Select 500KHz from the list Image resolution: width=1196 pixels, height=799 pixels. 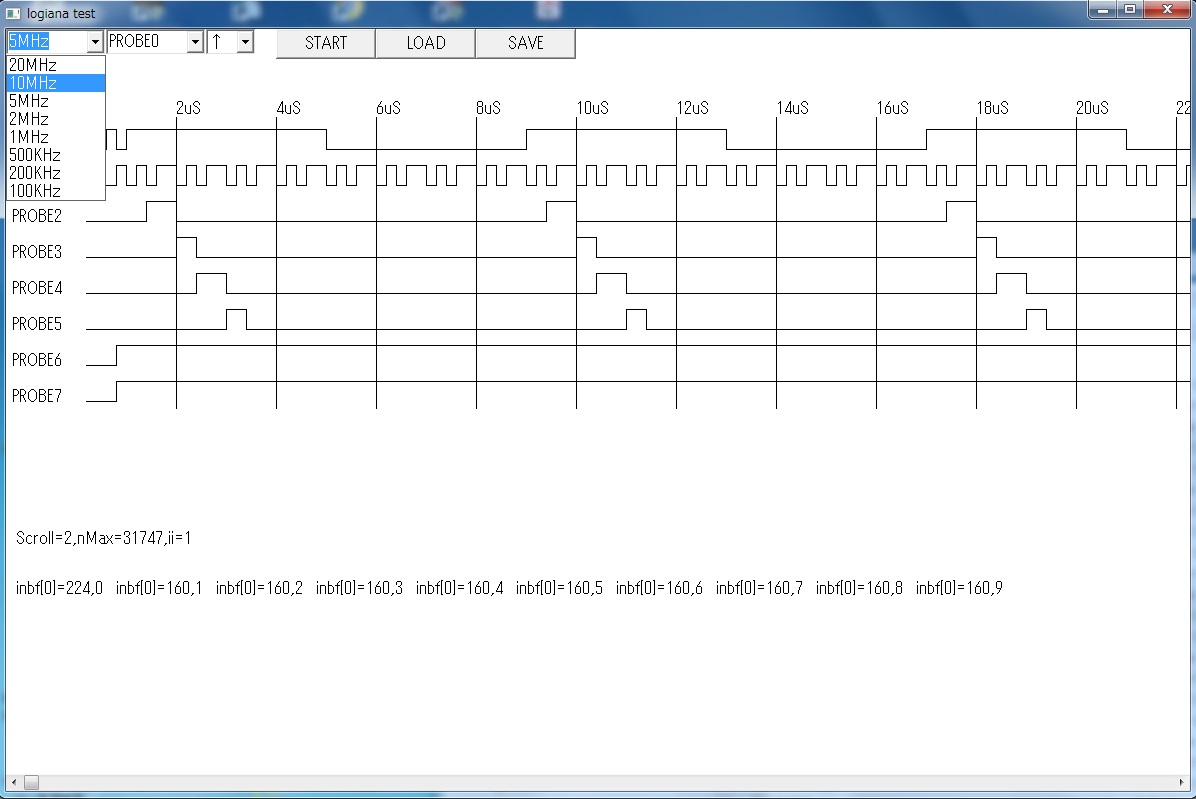(56, 155)
